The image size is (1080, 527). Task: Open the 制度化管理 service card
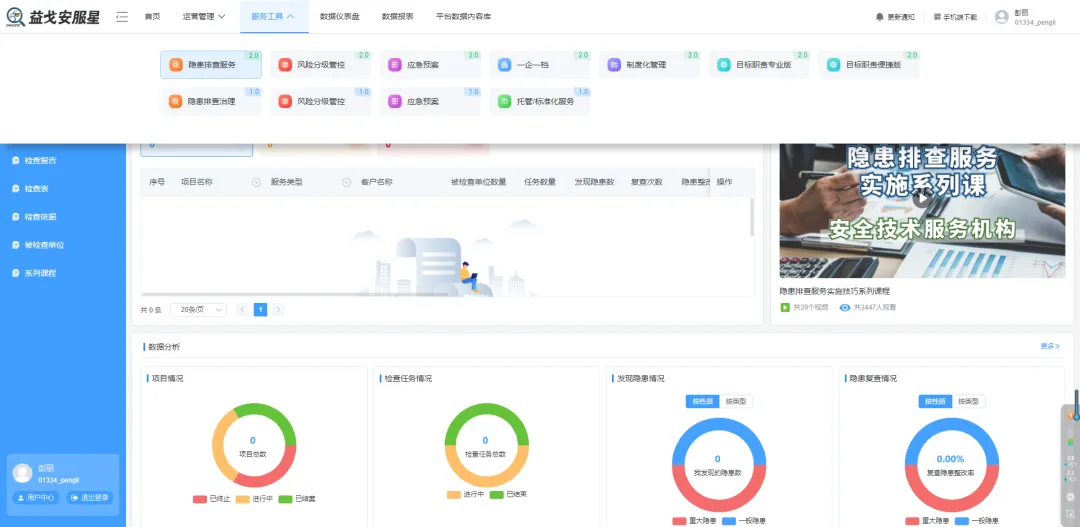(x=650, y=65)
